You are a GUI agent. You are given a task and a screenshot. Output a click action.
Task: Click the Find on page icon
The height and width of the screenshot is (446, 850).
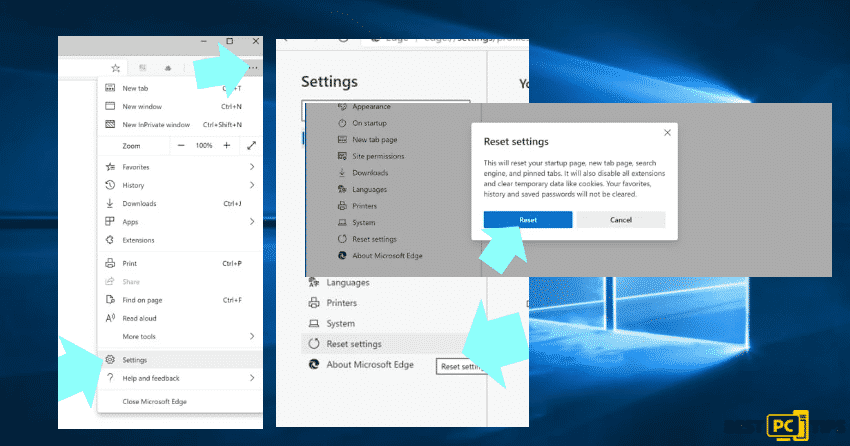(x=110, y=300)
